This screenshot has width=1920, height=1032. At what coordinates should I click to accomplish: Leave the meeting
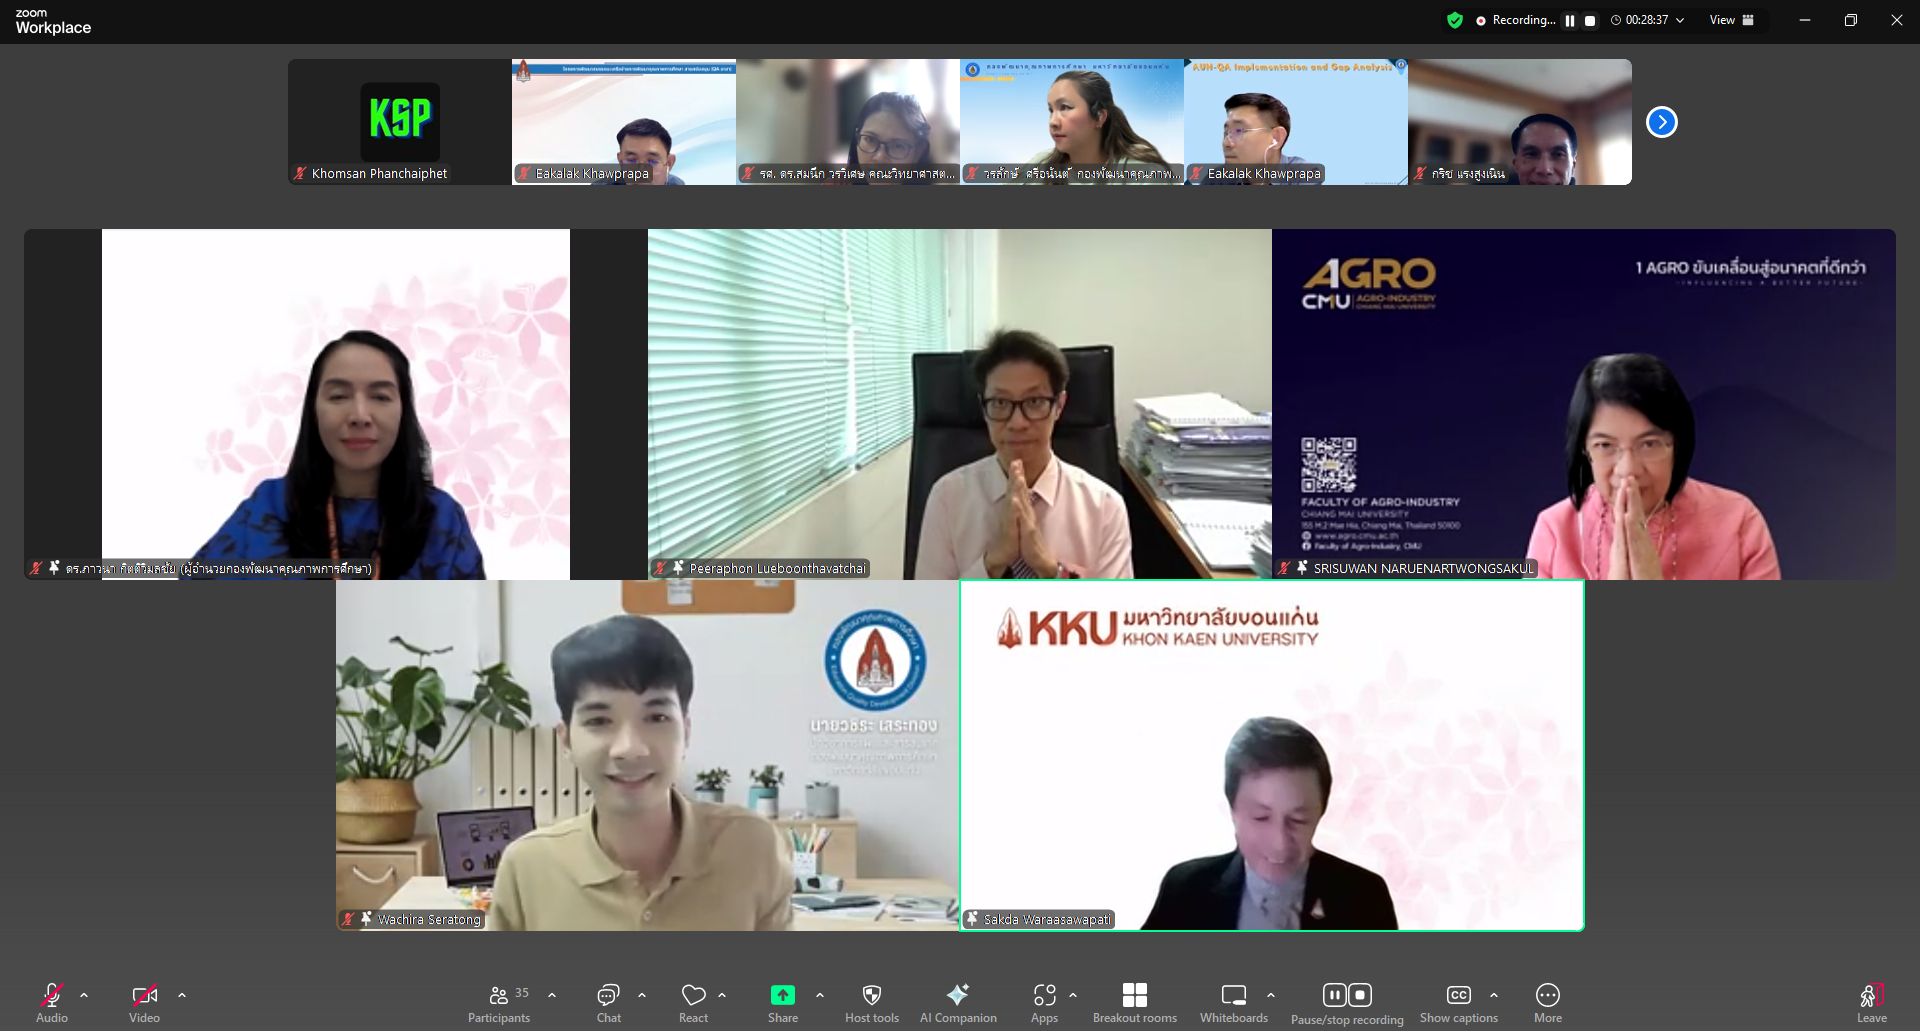[1871, 1003]
